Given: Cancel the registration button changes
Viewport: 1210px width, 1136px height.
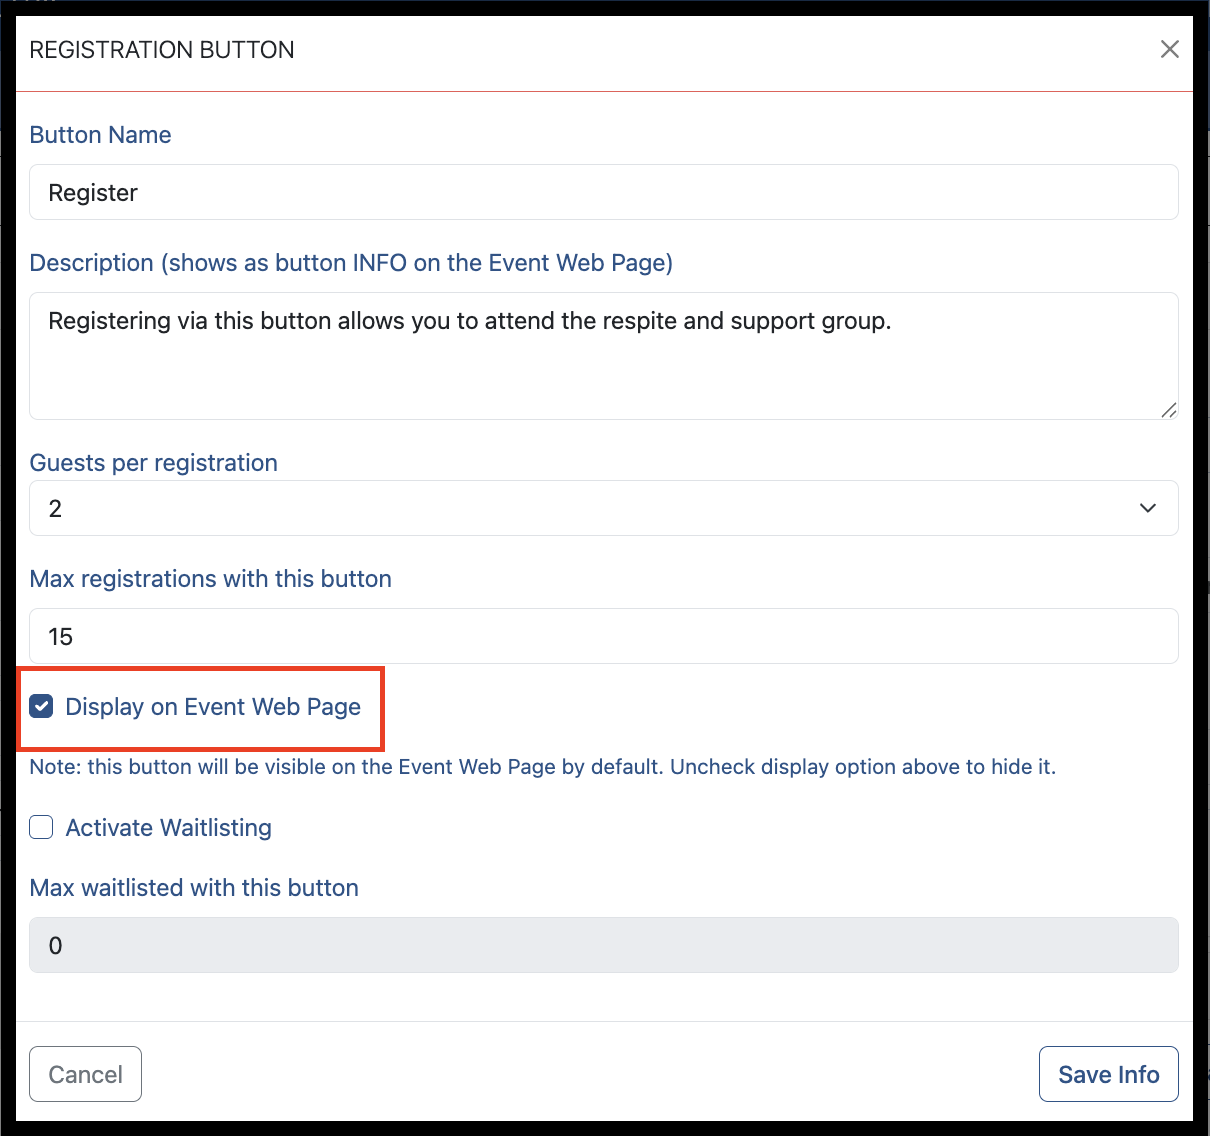Looking at the screenshot, I should (x=86, y=1074).
